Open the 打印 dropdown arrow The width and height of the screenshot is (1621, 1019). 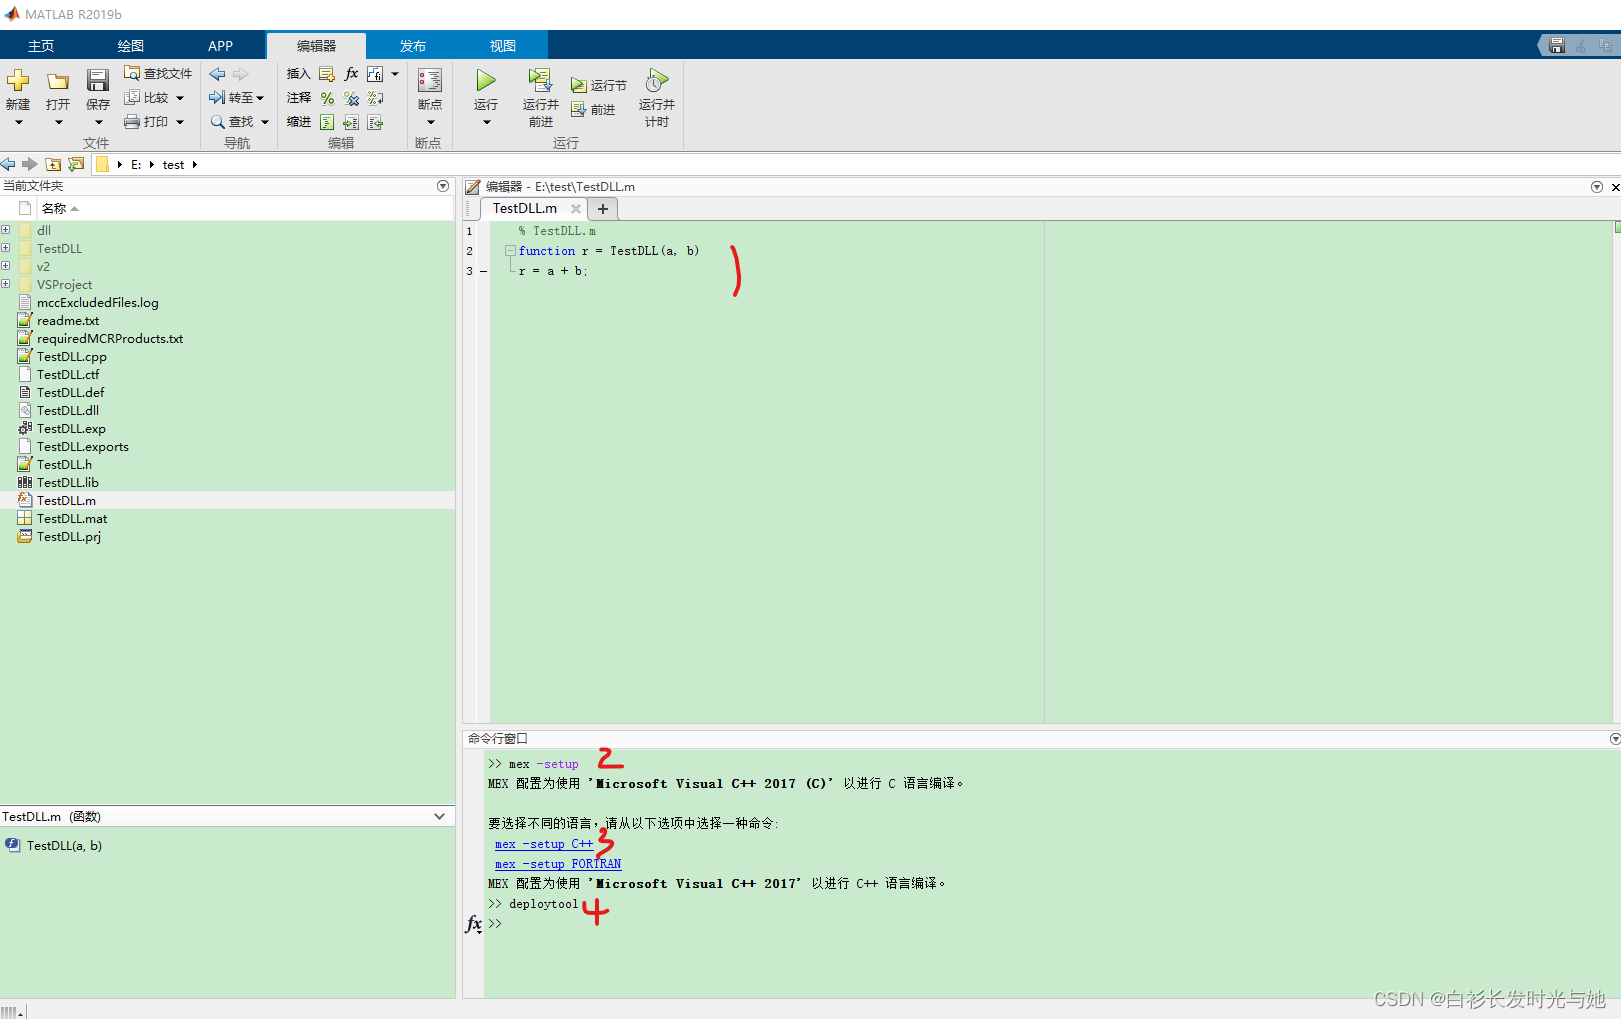point(180,122)
